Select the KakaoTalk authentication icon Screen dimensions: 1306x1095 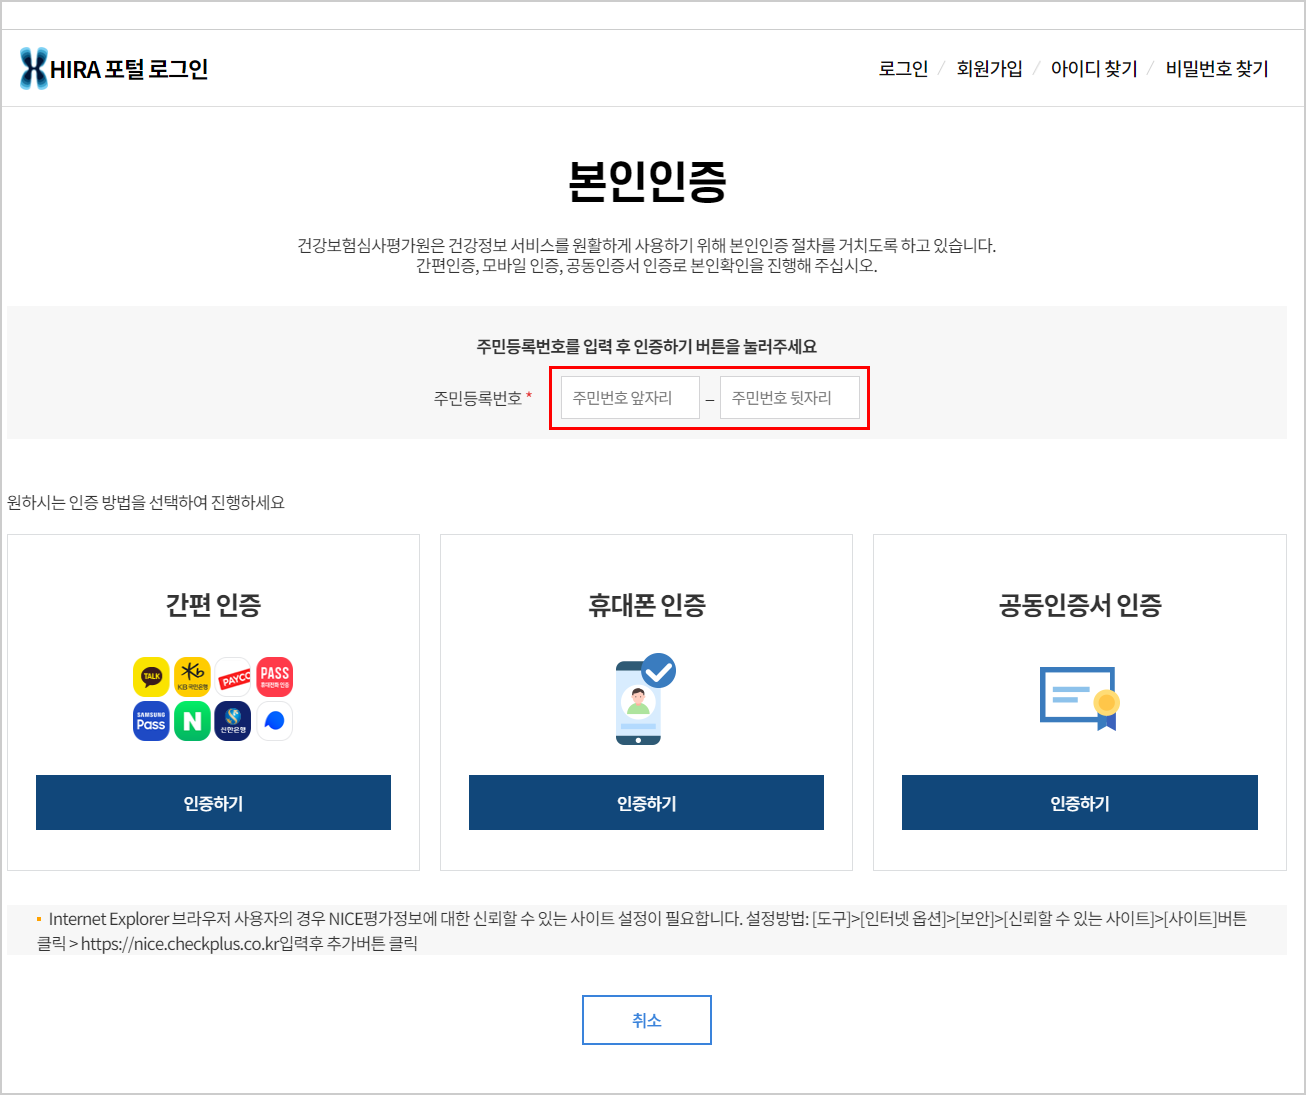150,676
